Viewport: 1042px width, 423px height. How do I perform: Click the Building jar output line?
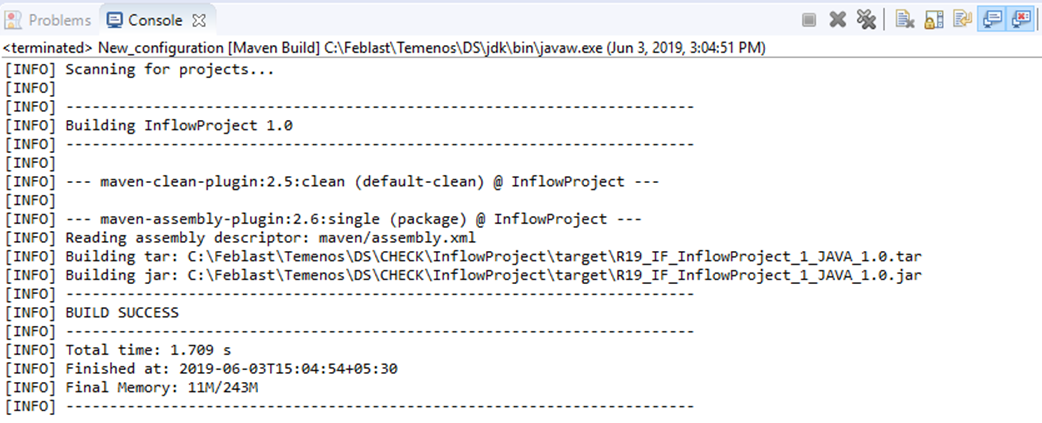coord(492,275)
